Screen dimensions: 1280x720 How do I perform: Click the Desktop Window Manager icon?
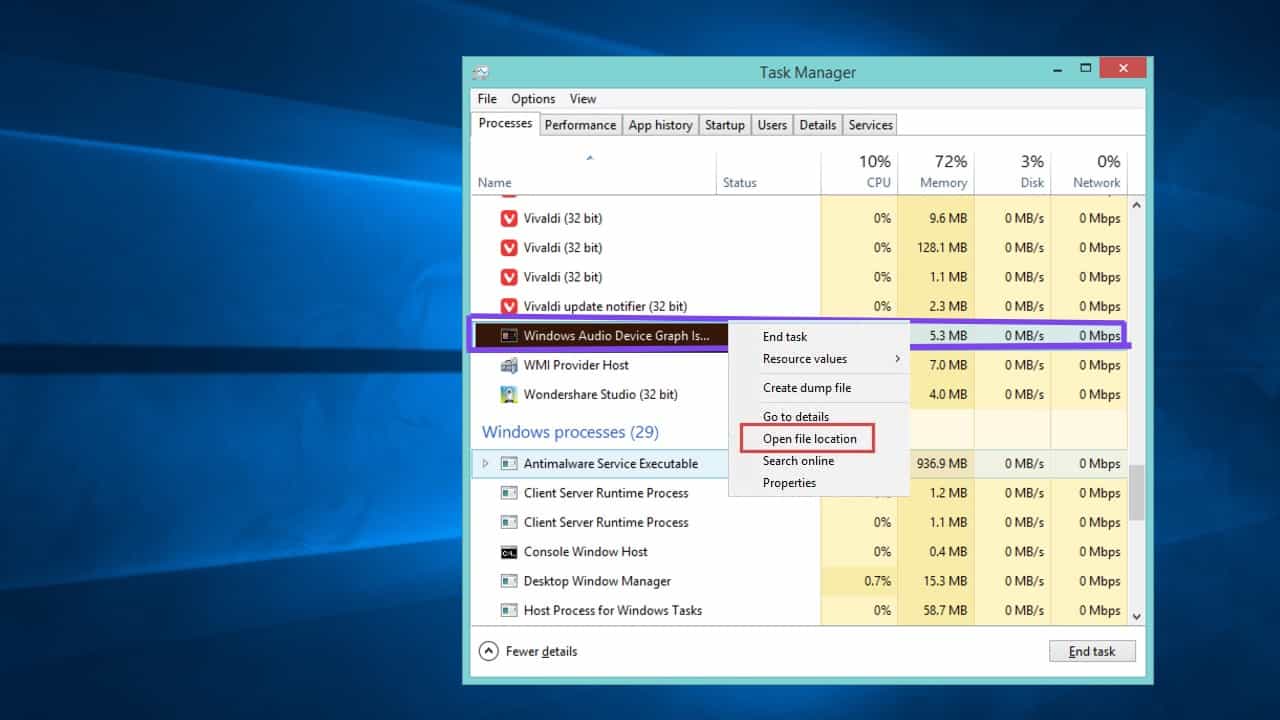coord(509,581)
